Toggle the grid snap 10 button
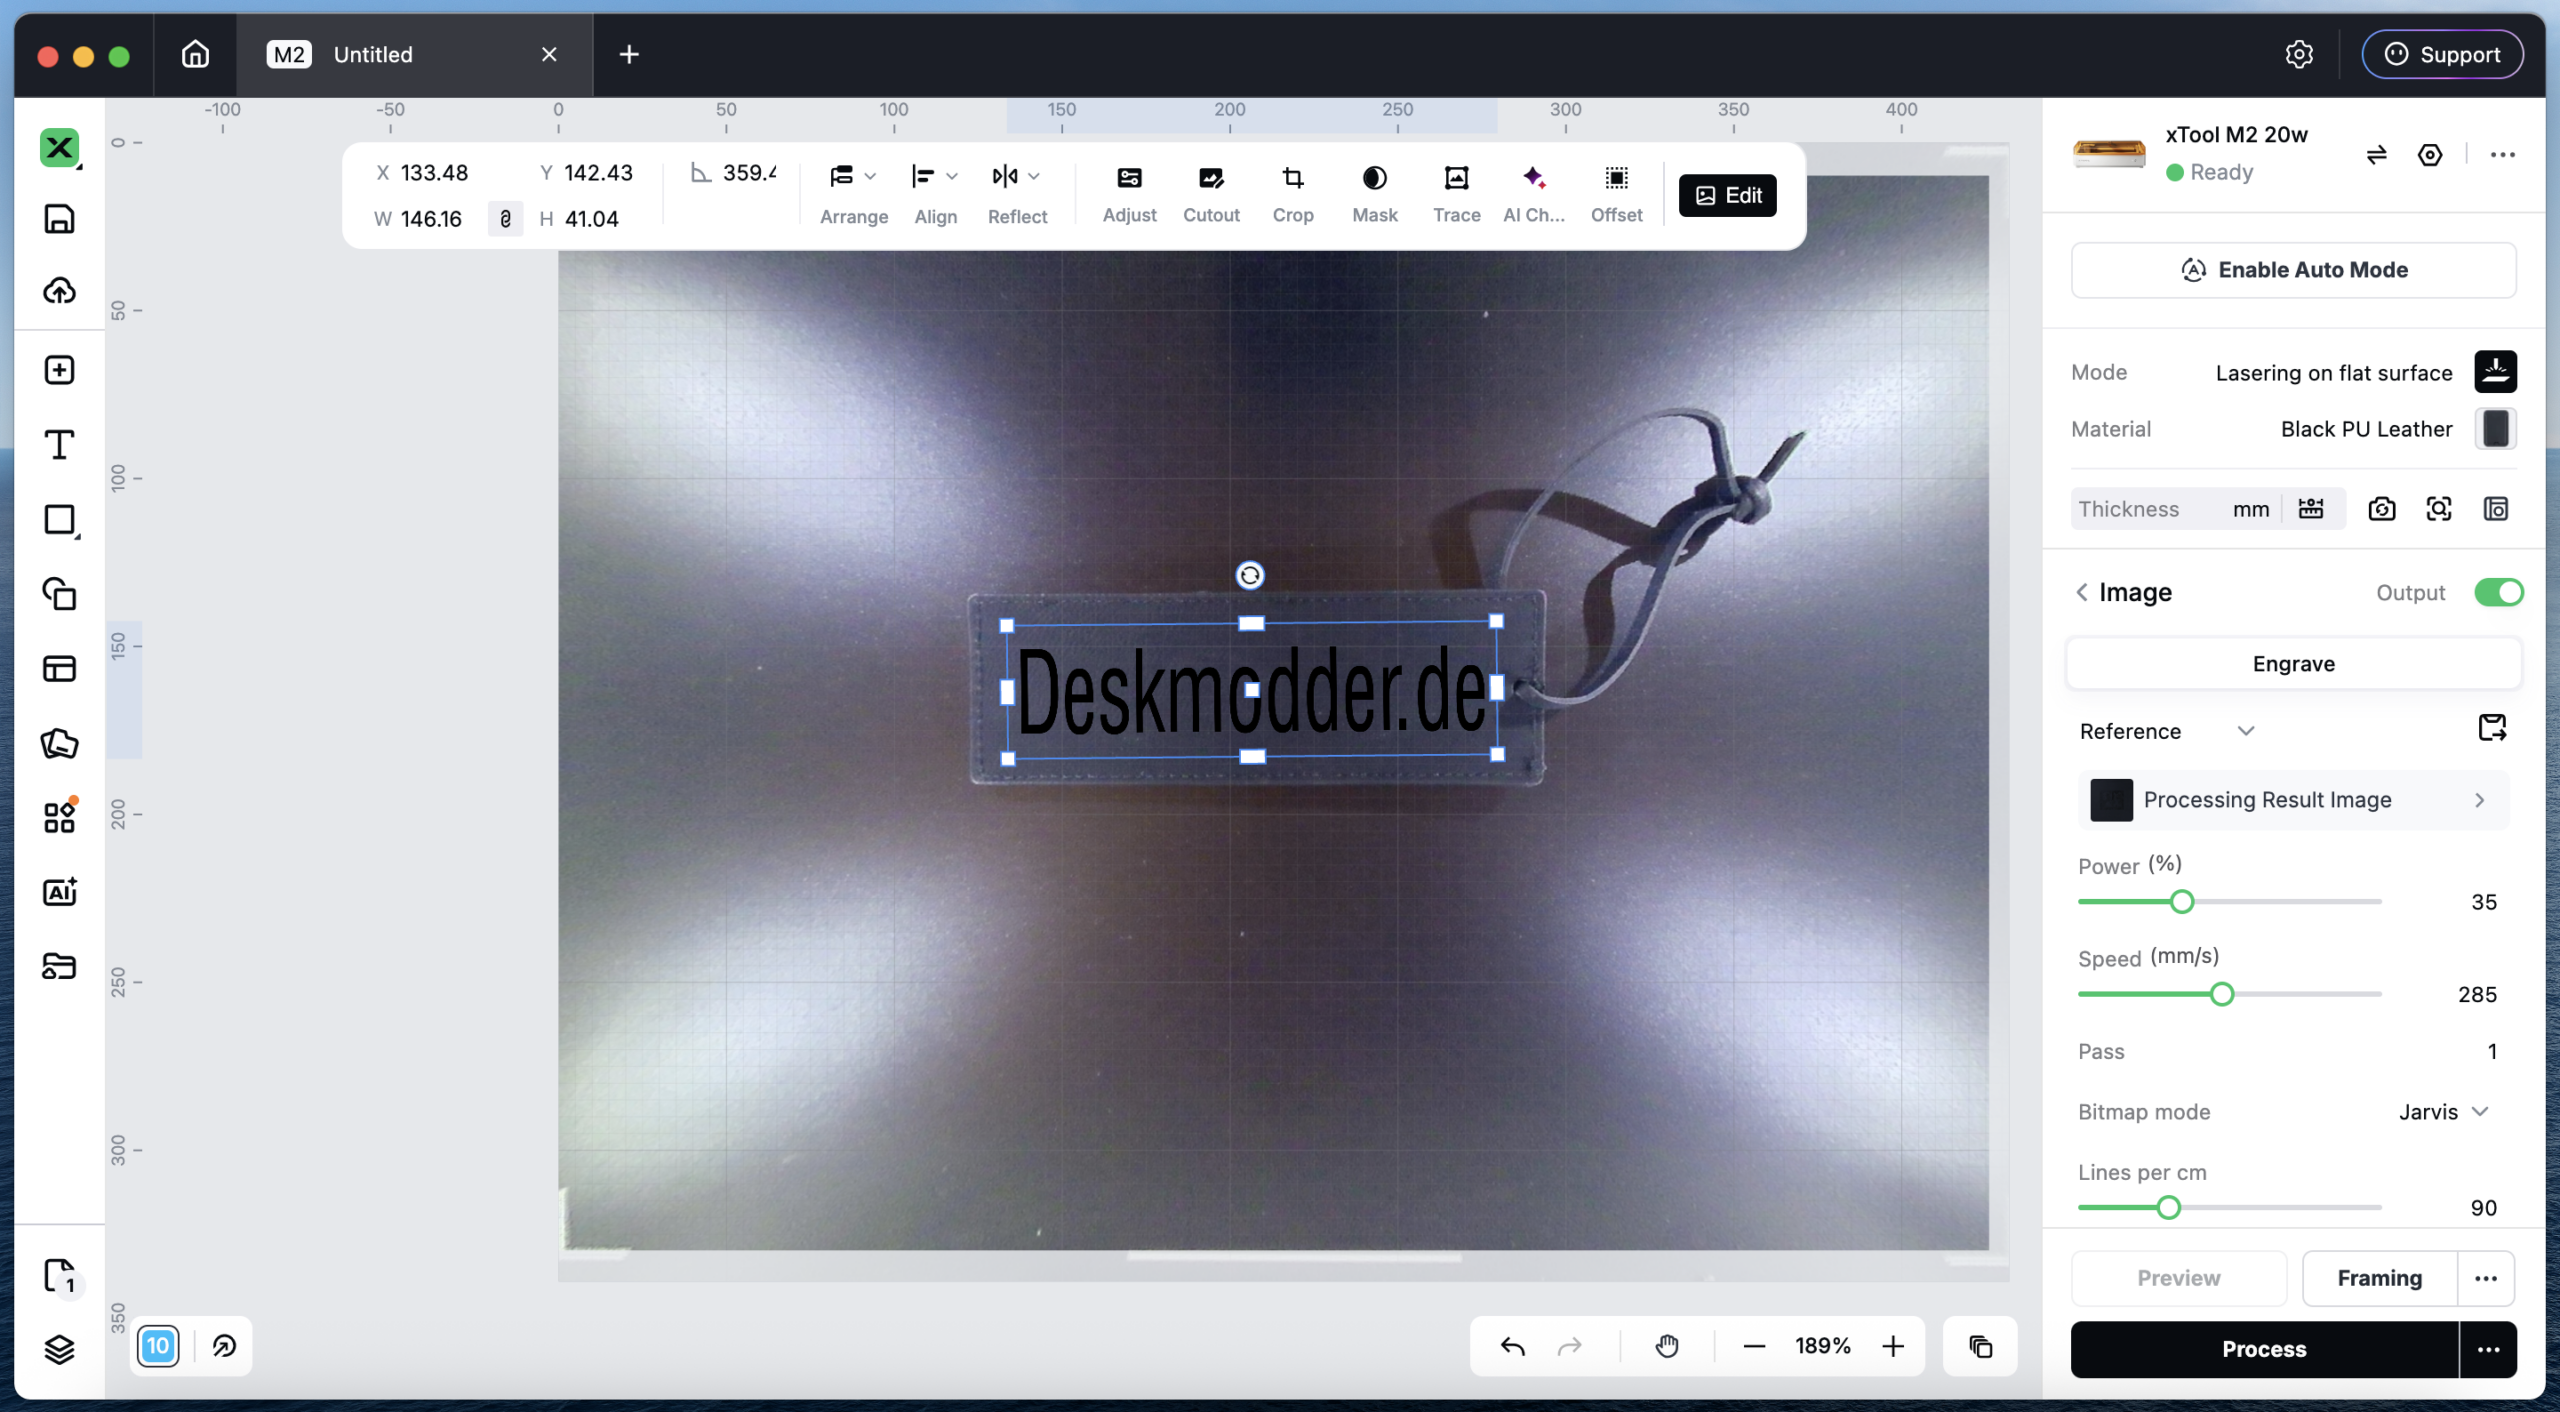 (158, 1346)
